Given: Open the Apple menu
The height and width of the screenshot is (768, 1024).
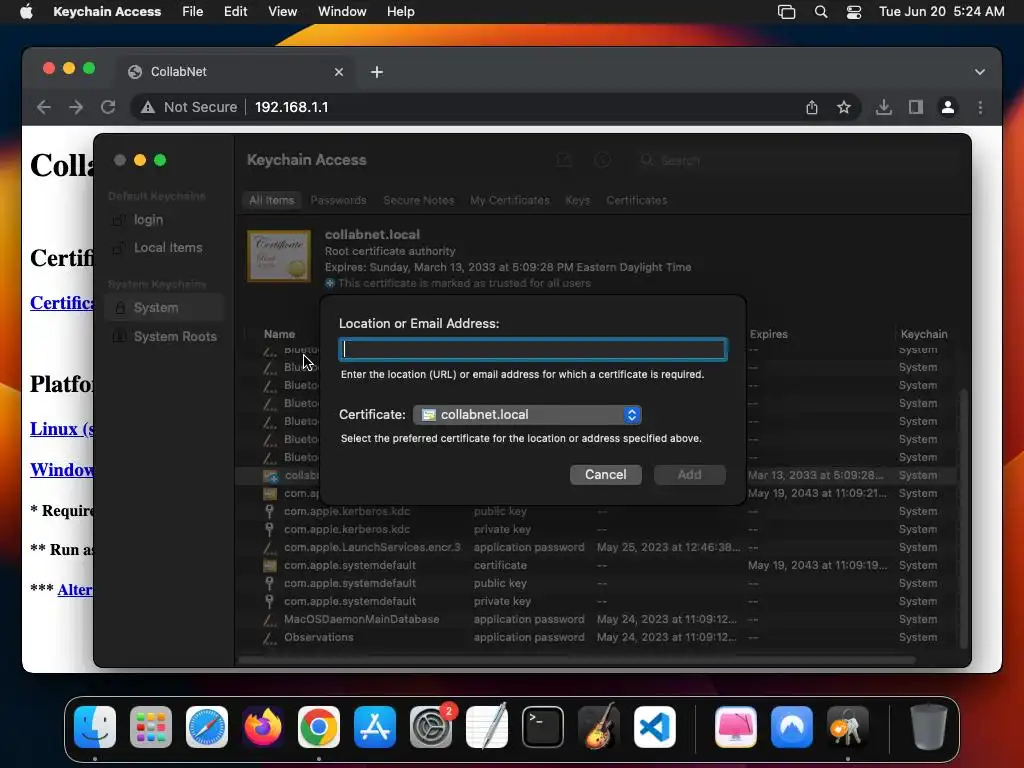Looking at the screenshot, I should point(26,12).
